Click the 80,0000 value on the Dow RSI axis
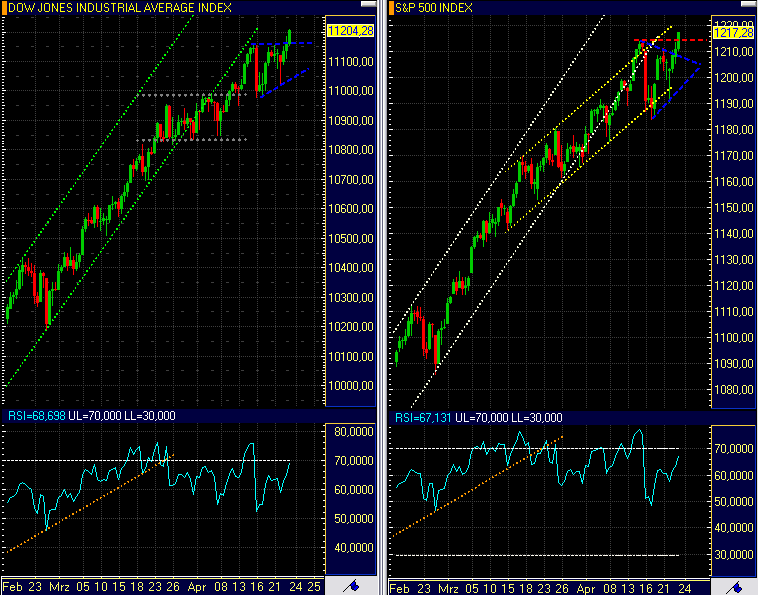The image size is (759, 595). pos(354,432)
